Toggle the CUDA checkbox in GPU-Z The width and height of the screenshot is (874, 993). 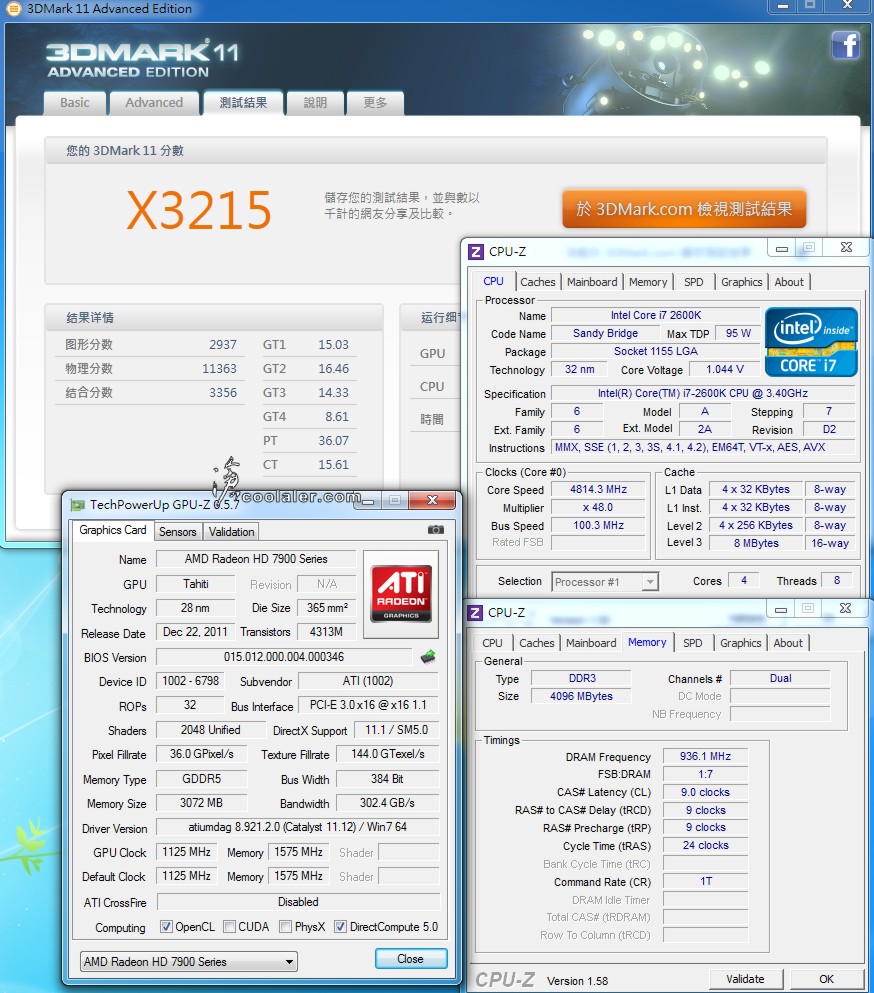click(229, 927)
